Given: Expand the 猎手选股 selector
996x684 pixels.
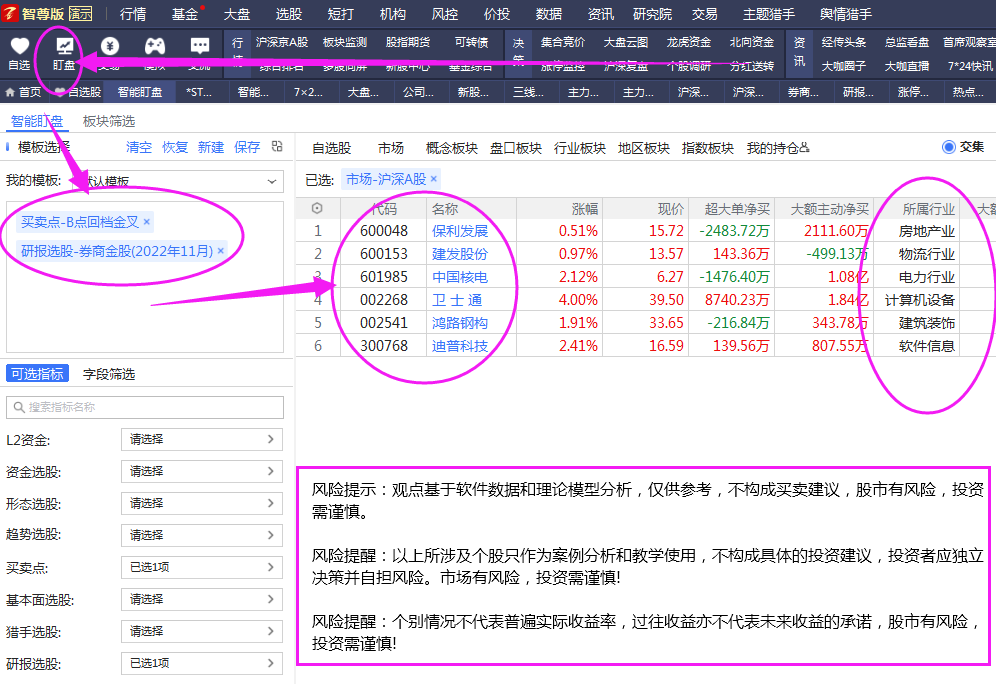Looking at the screenshot, I should pos(202,631).
